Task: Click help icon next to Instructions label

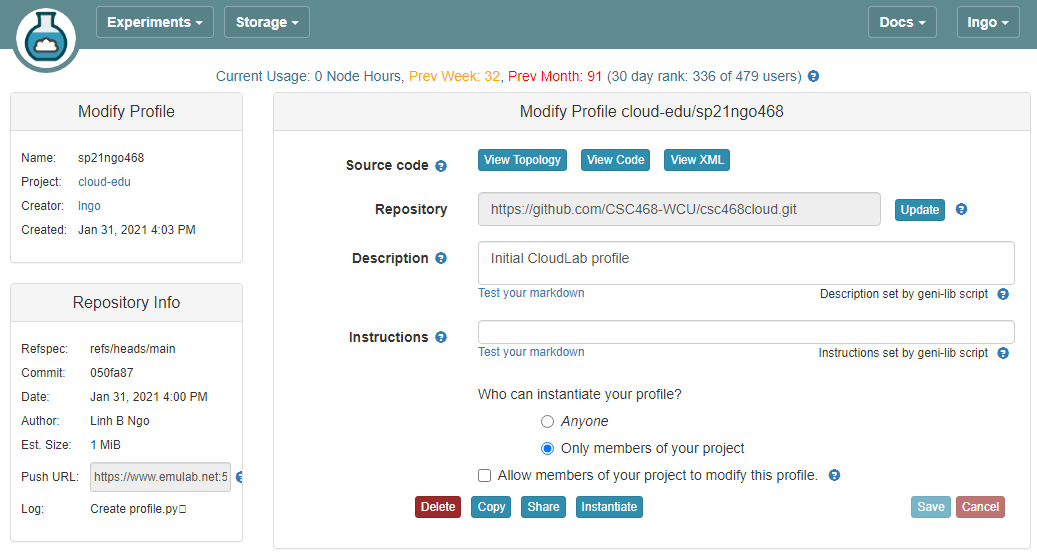Action: pyautogui.click(x=441, y=338)
